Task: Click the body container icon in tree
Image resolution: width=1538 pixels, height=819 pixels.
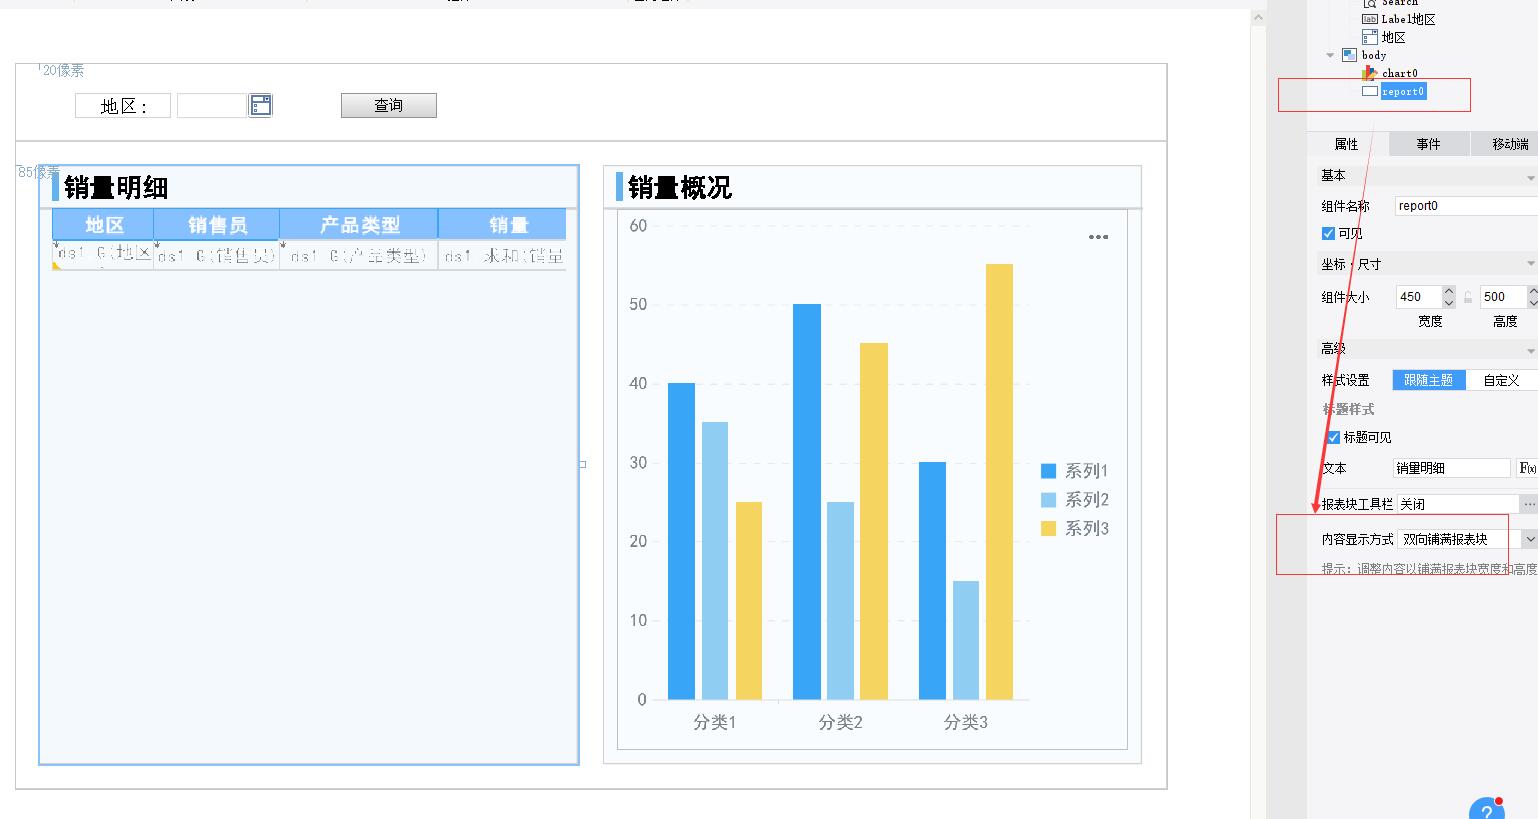Action: [1349, 55]
